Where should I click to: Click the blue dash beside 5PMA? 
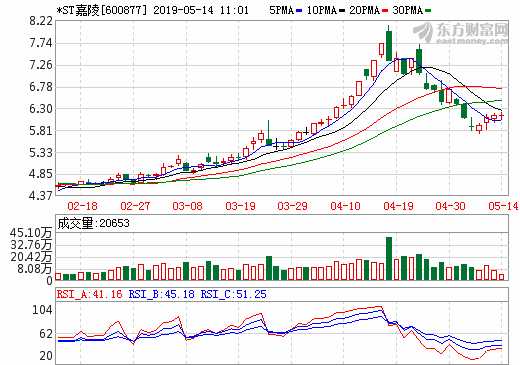pos(299,11)
